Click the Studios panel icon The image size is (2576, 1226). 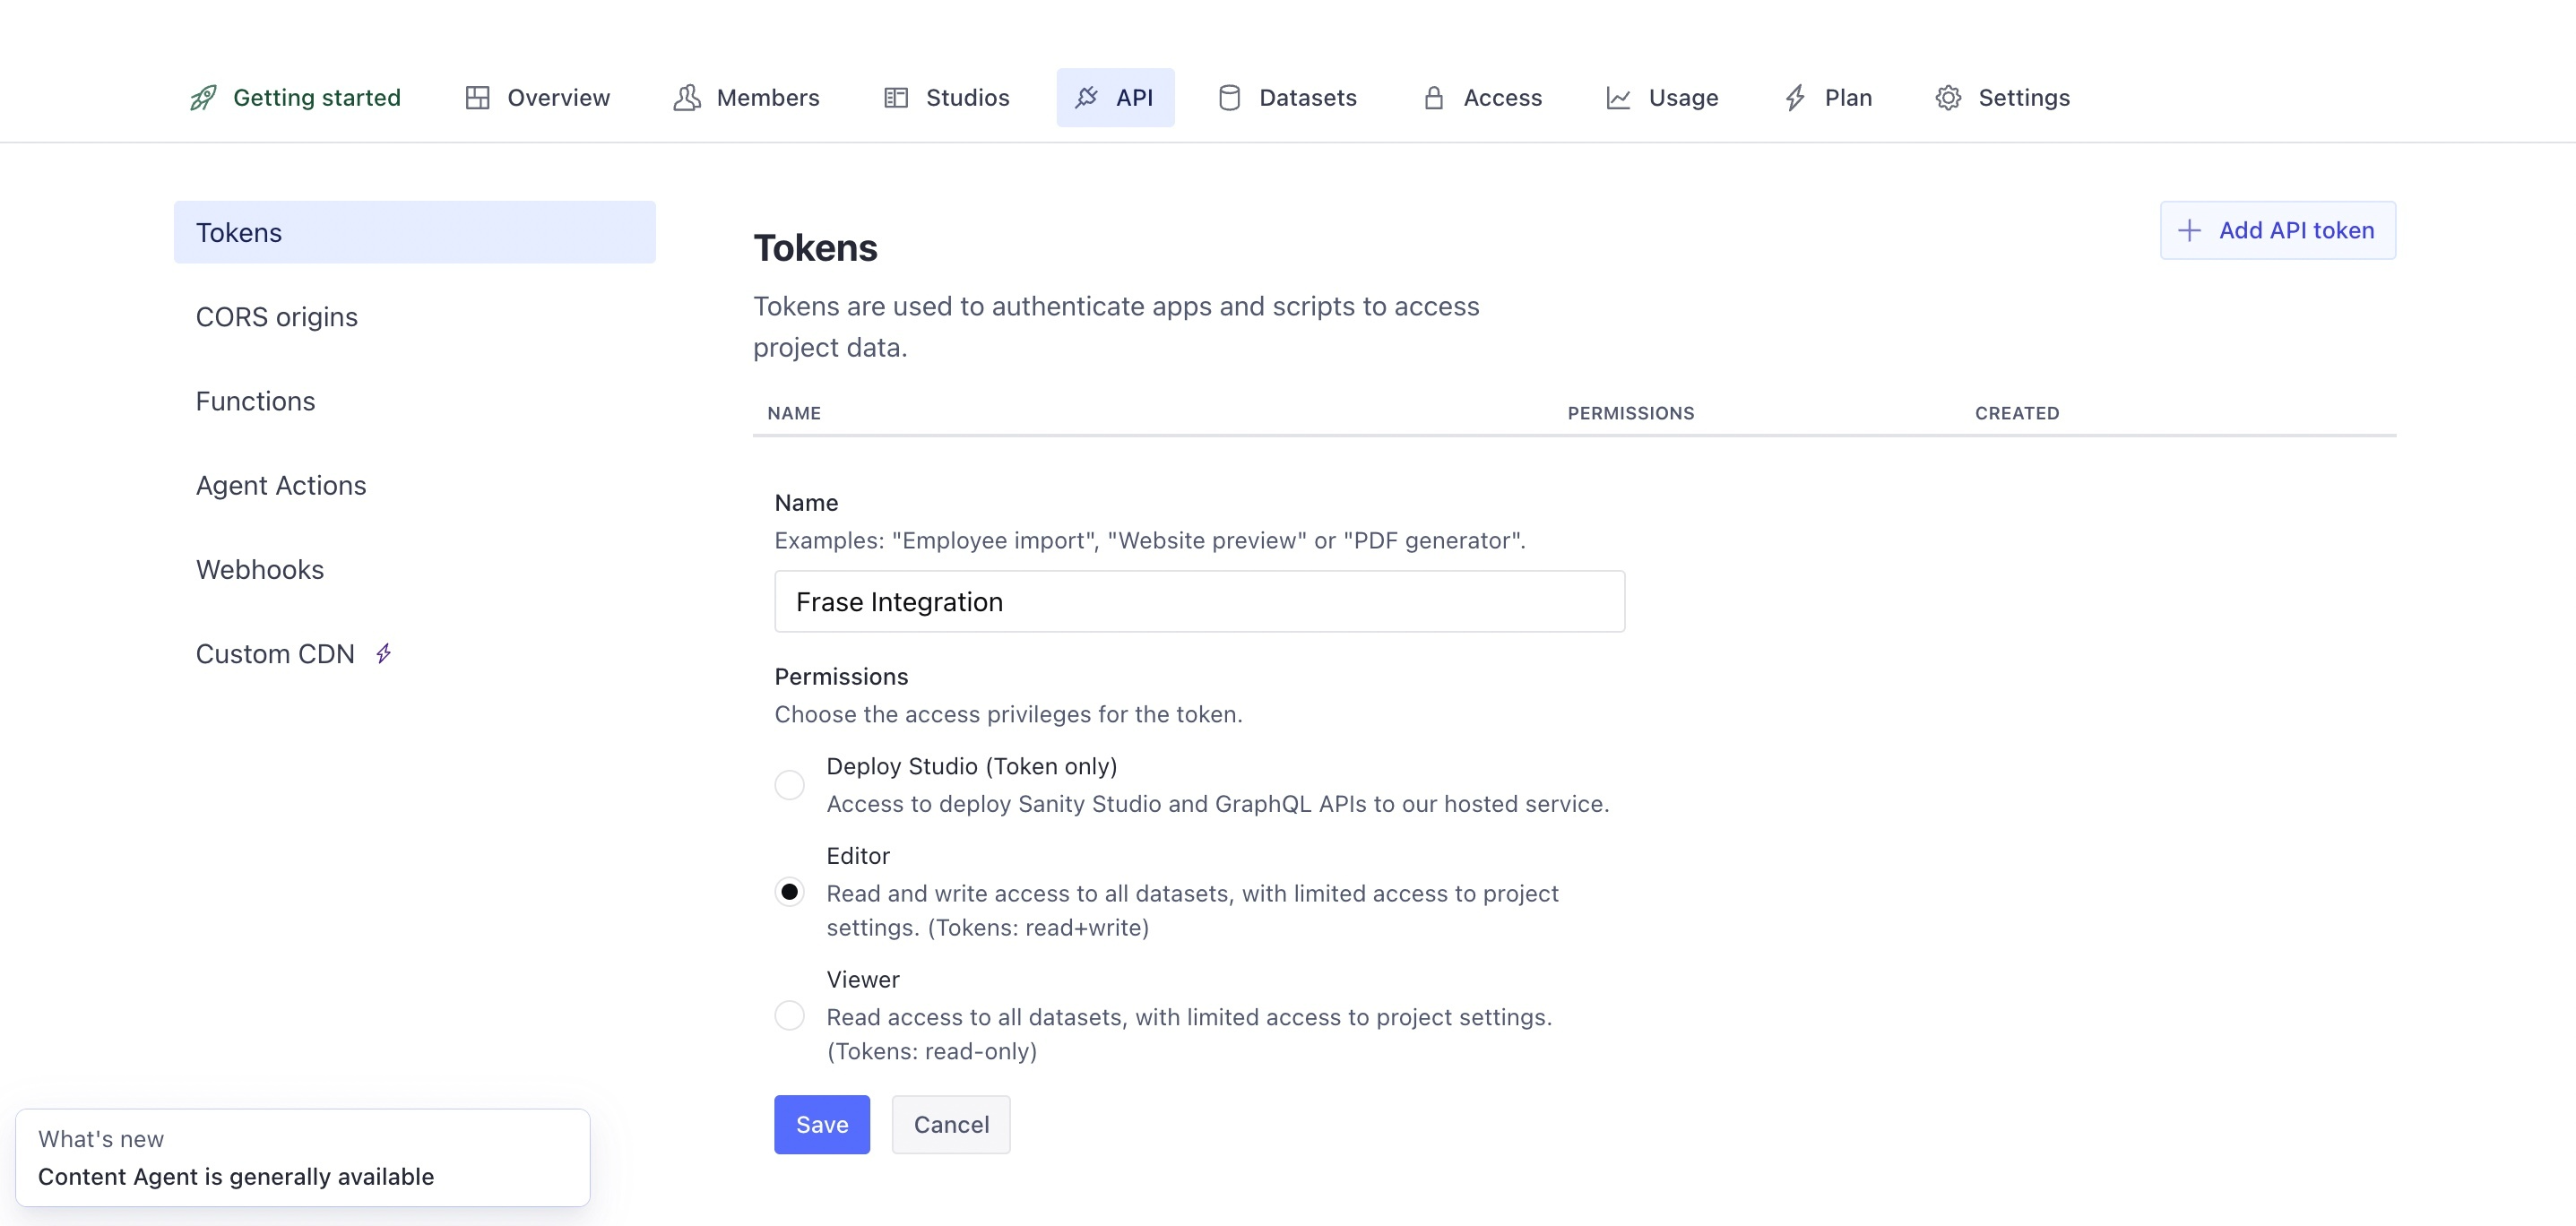coord(895,98)
